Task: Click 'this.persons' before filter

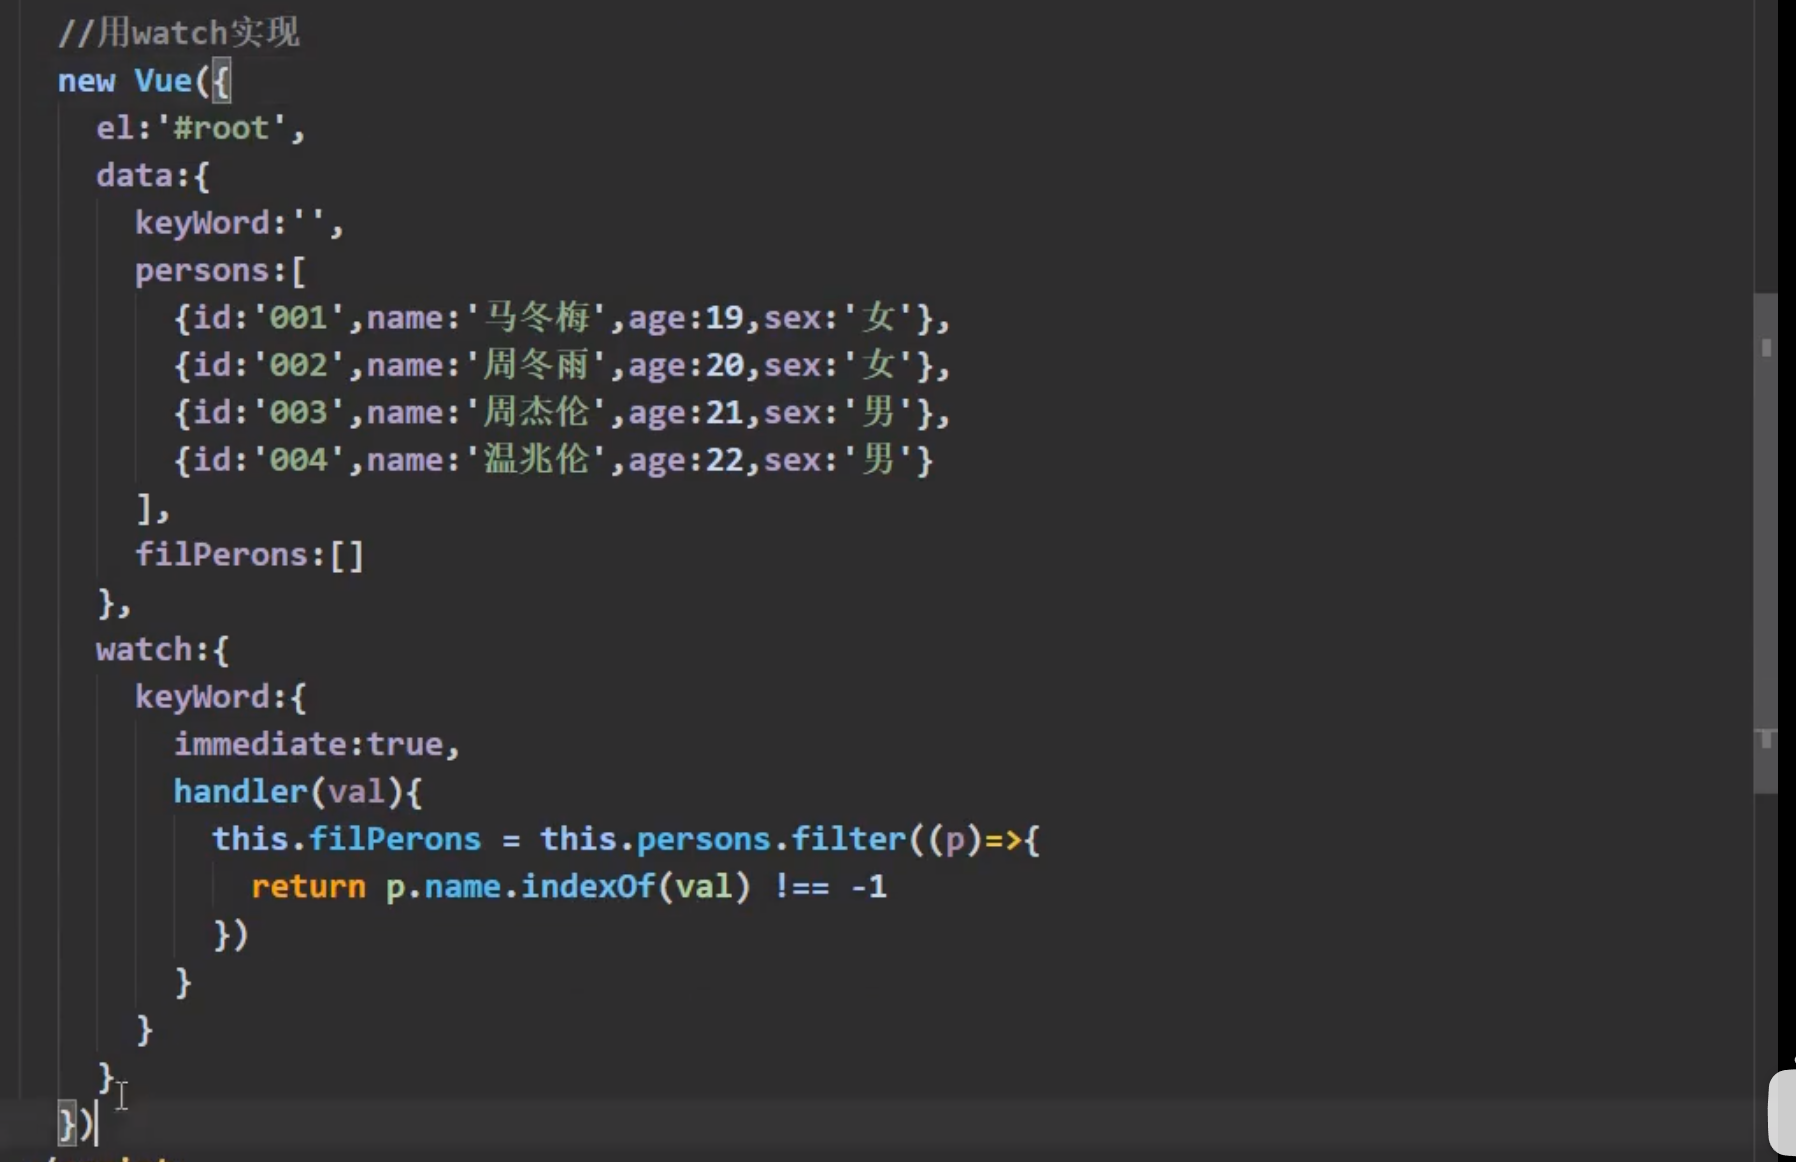Action: point(655,839)
